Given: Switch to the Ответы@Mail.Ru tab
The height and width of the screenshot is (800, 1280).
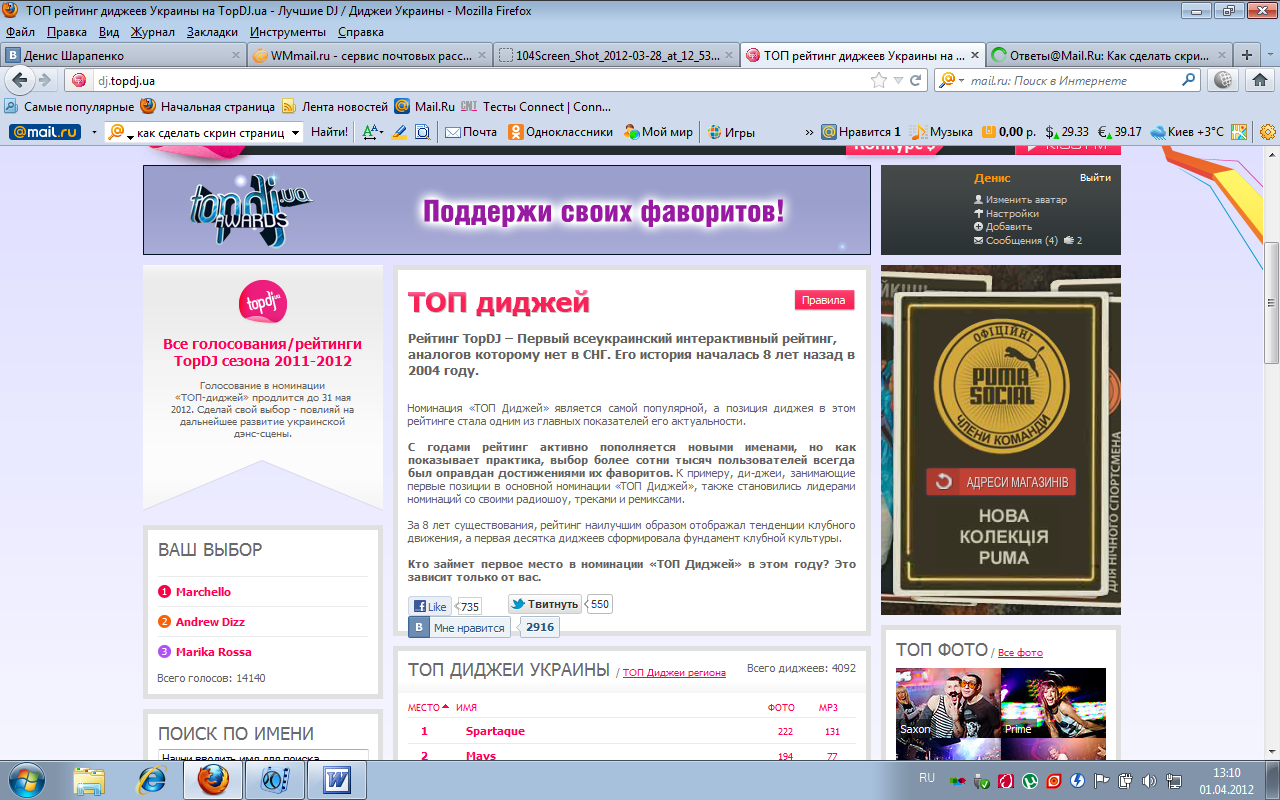Looking at the screenshot, I should click(x=1109, y=55).
